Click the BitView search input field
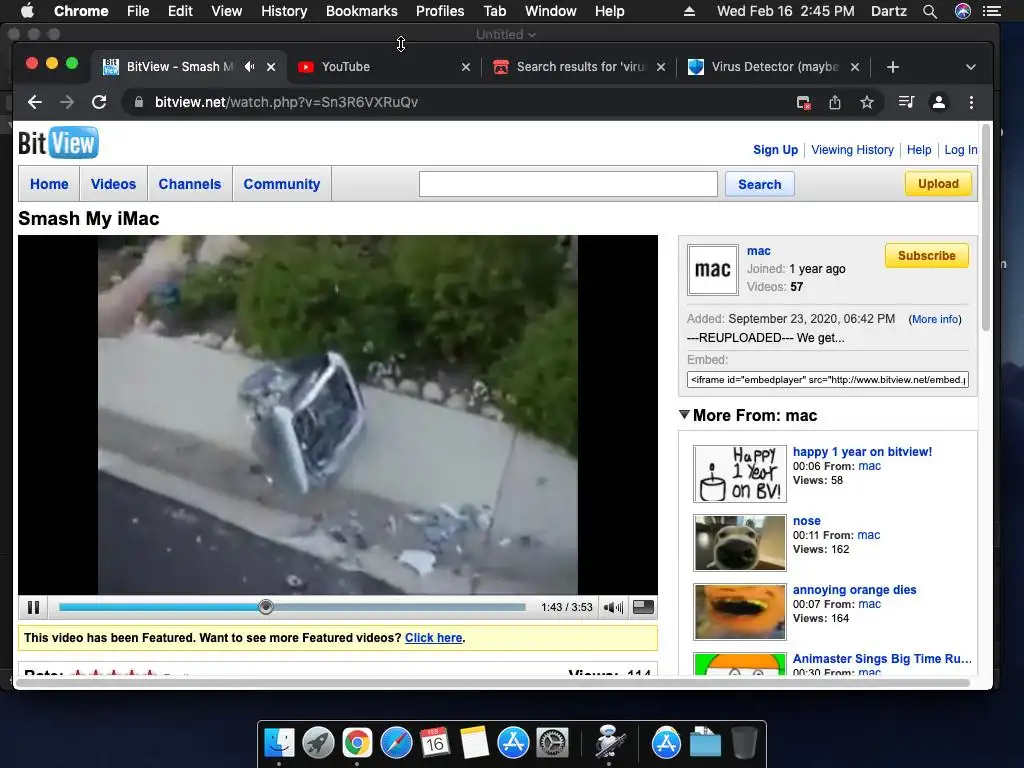The height and width of the screenshot is (768, 1024). (x=568, y=184)
